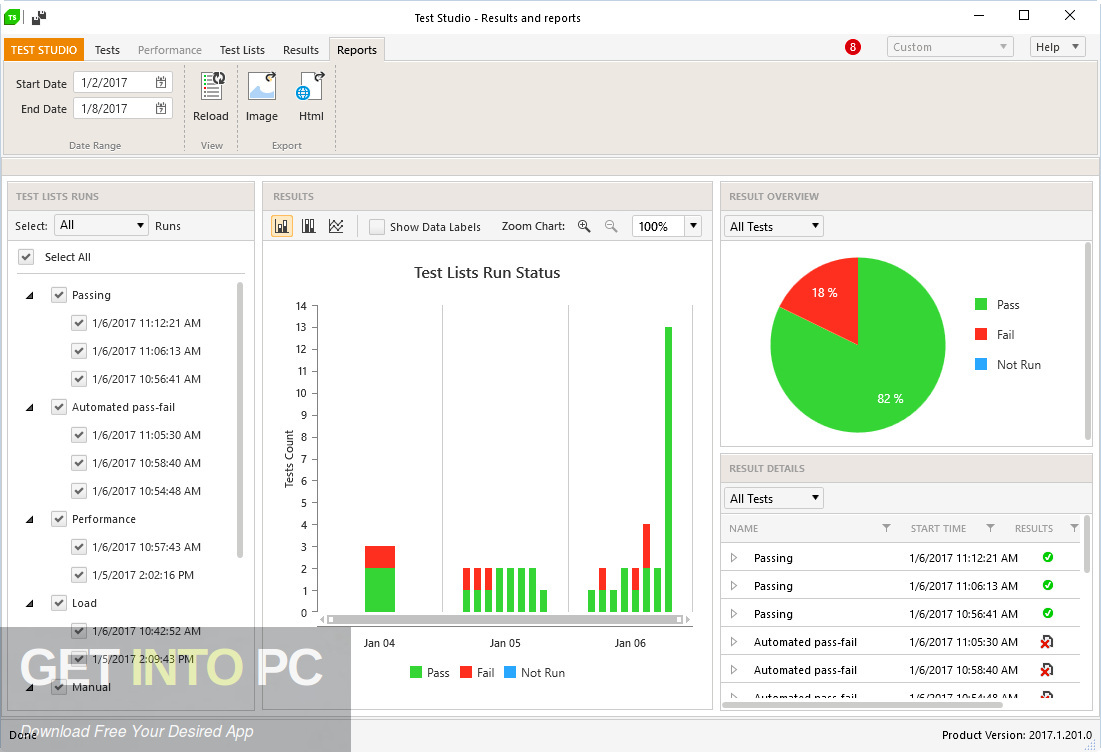Screen dimensions: 1101x752
Task: Switch to line chart view
Action: click(336, 226)
